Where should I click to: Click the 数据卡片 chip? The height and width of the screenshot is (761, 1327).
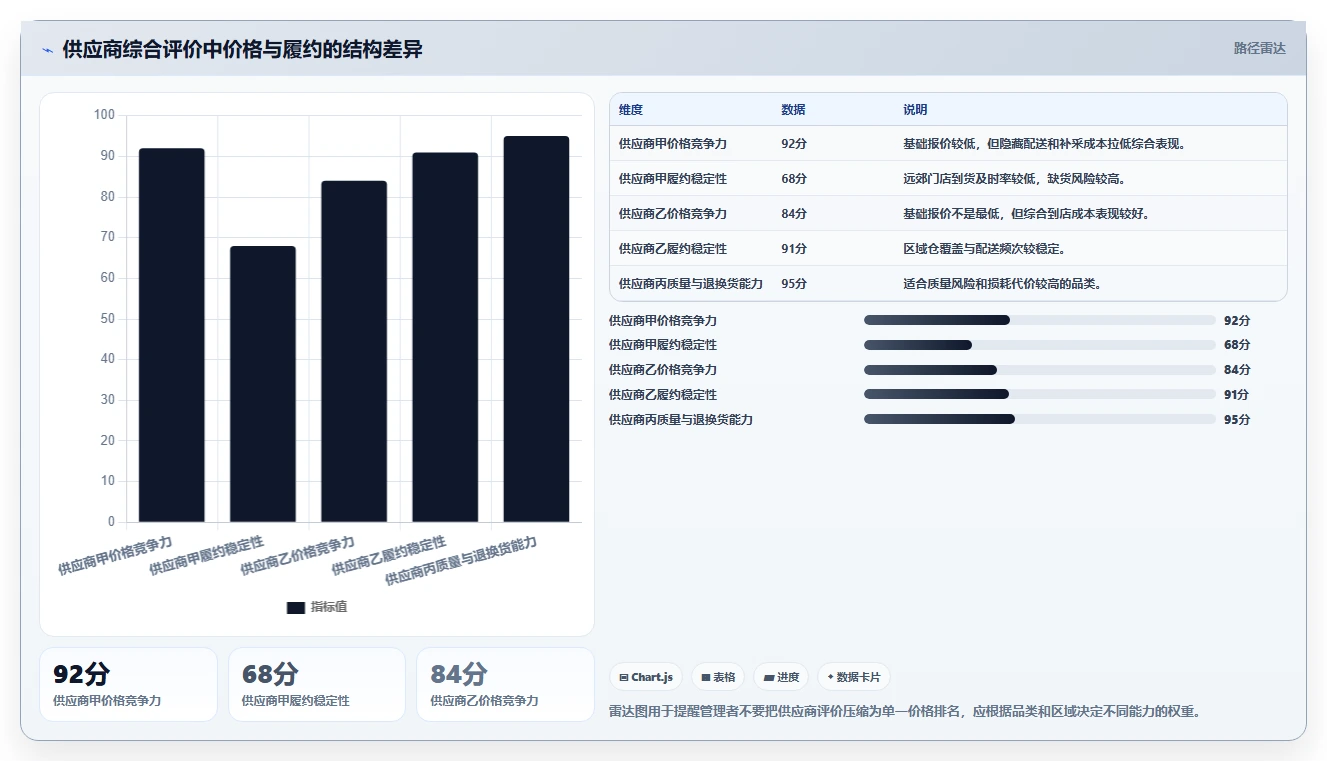[x=854, y=677]
